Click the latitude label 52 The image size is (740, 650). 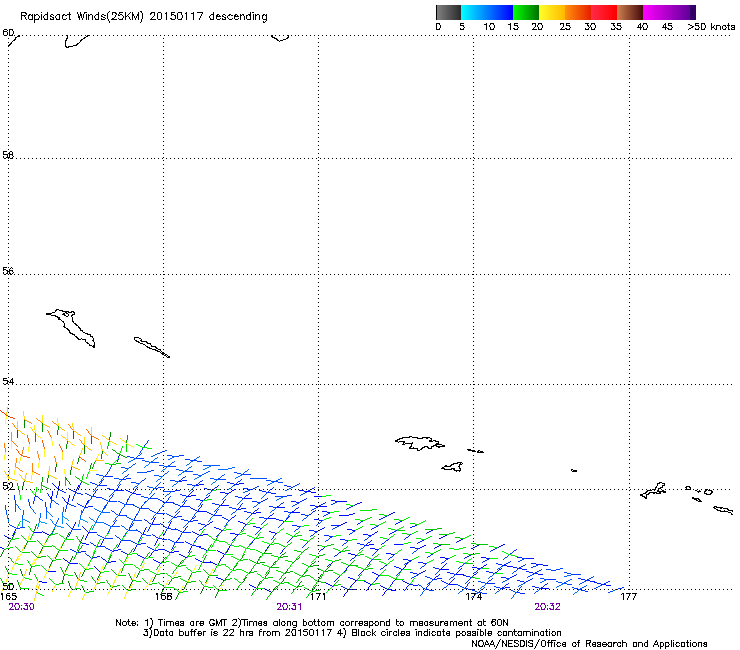pyautogui.click(x=8, y=486)
